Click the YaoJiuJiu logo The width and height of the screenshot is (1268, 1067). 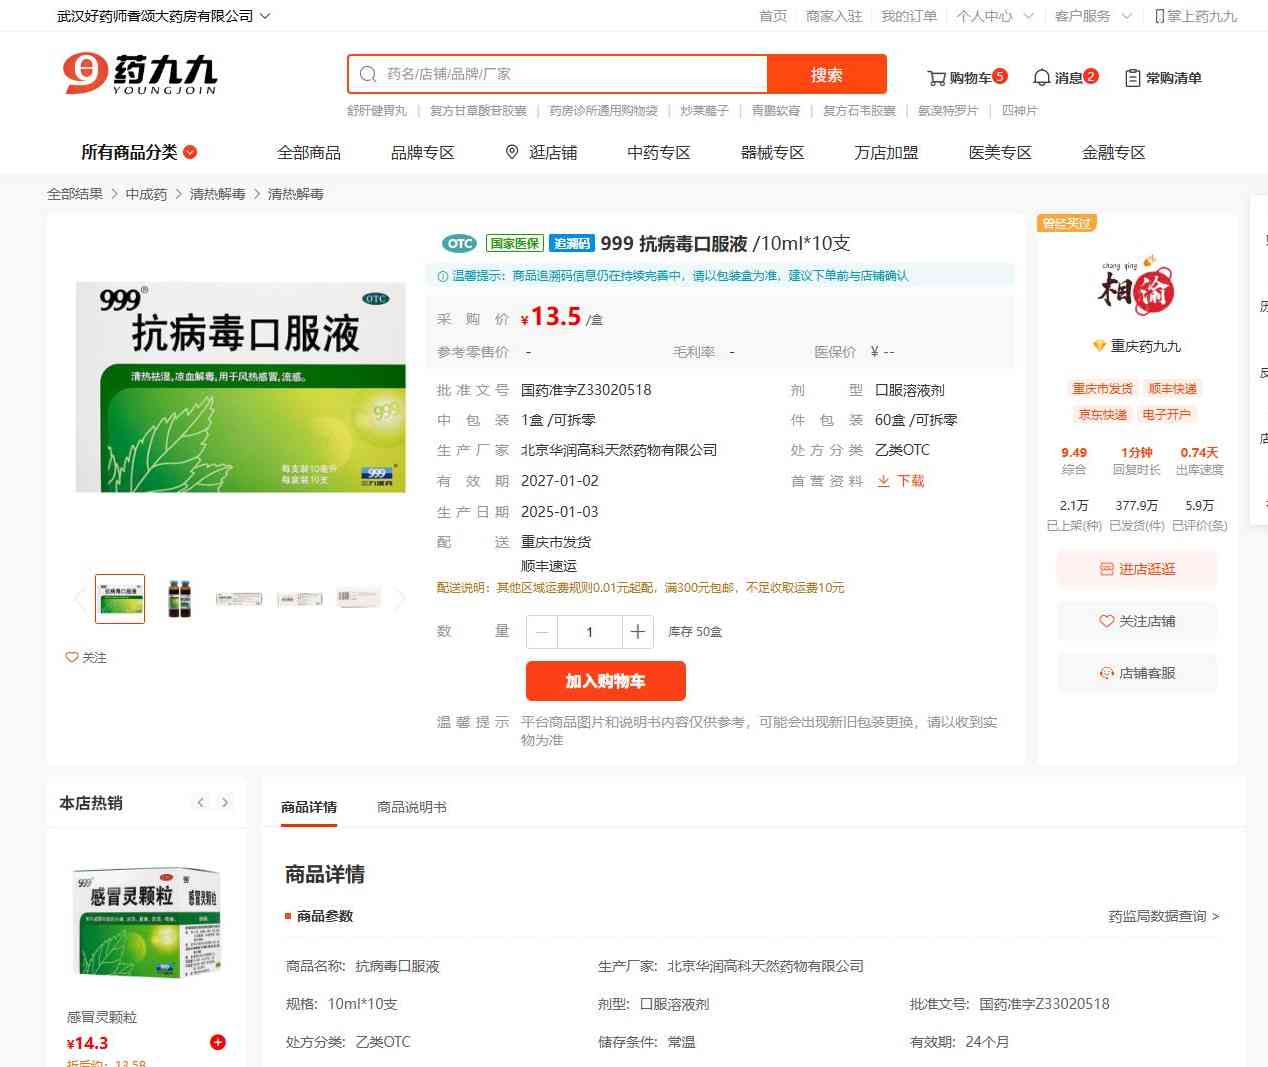pos(139,74)
